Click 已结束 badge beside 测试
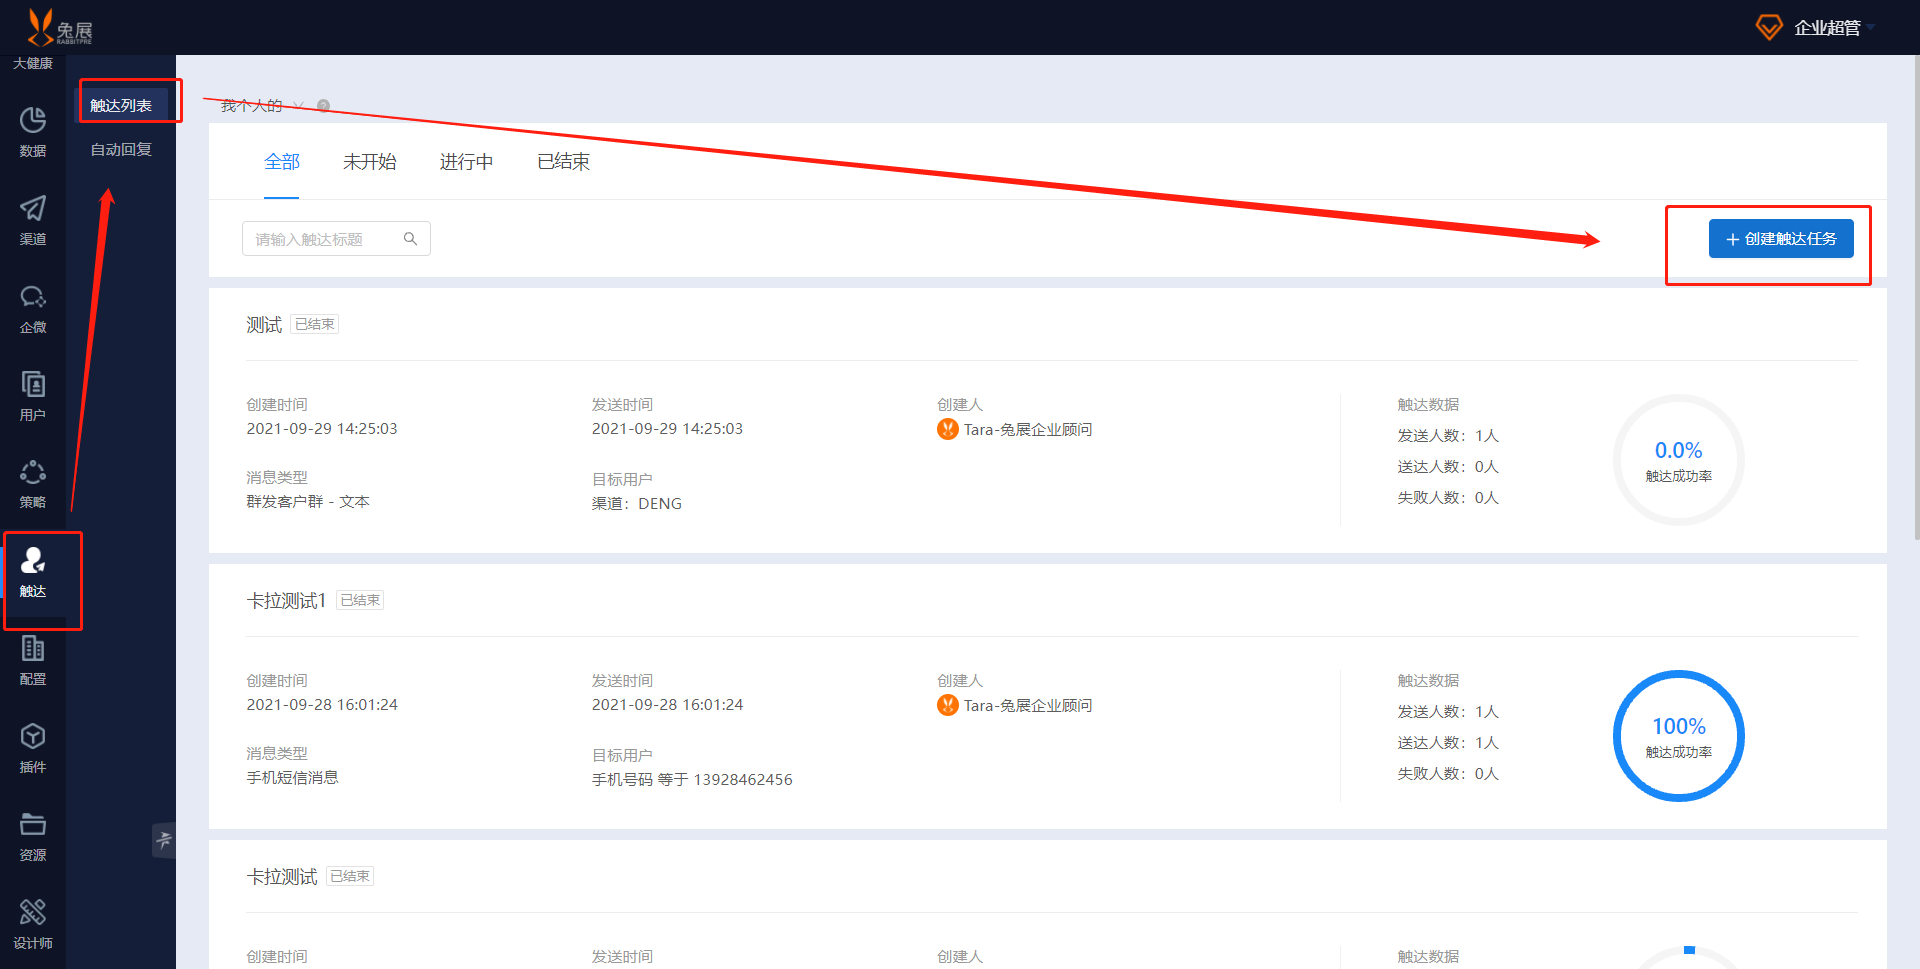 click(315, 324)
